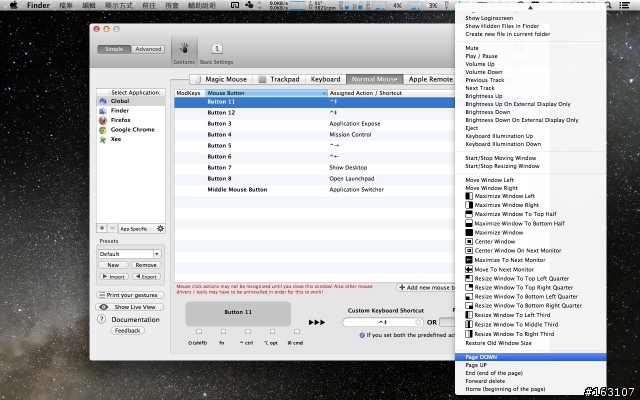
Task: Choose Page UP from the action menu
Action: (531, 365)
